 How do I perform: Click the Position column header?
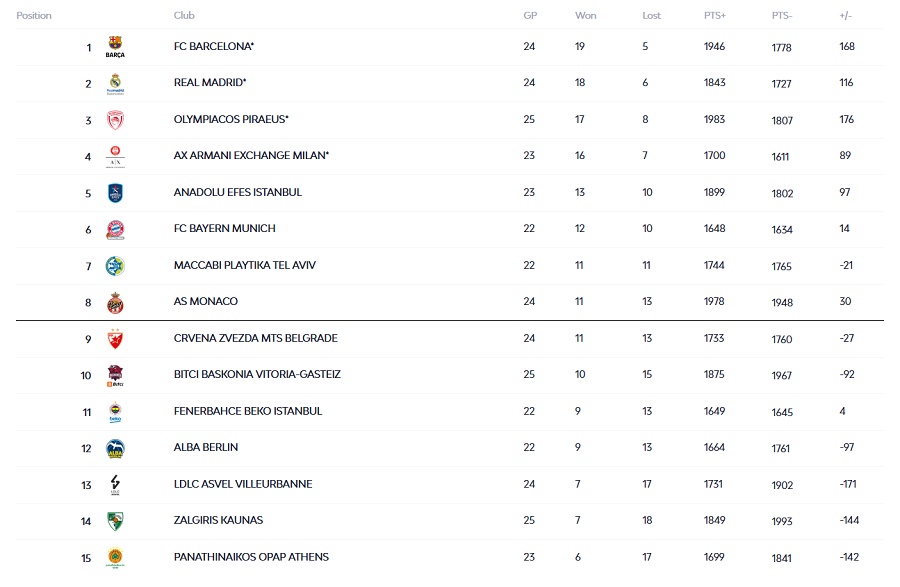tap(34, 16)
